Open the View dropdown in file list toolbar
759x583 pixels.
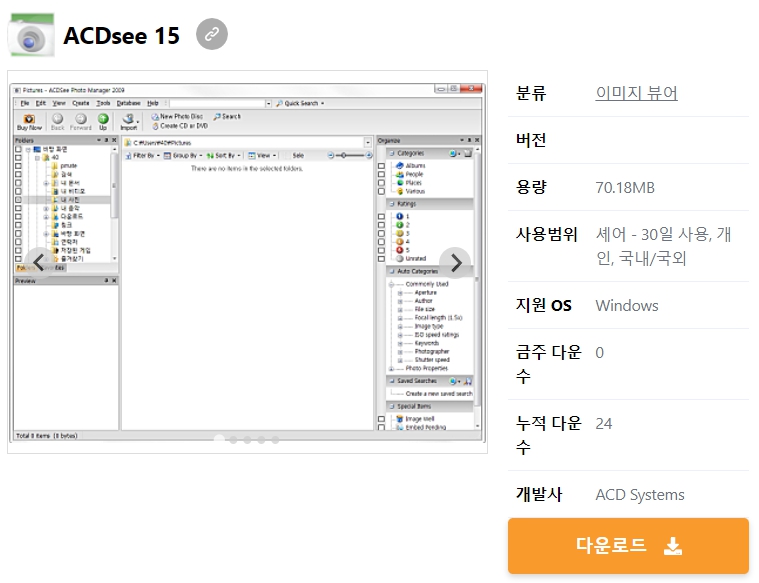click(262, 155)
